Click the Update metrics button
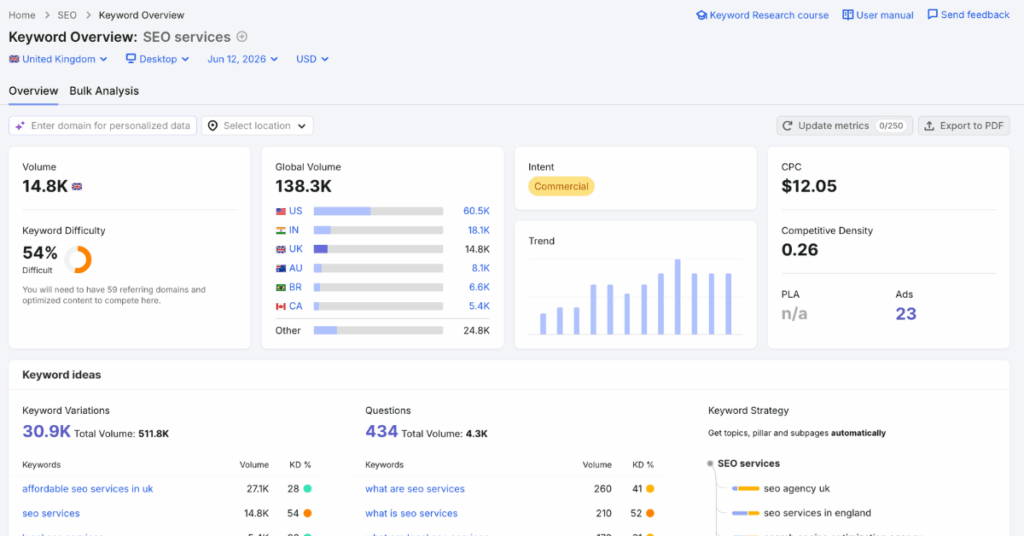 click(844, 125)
